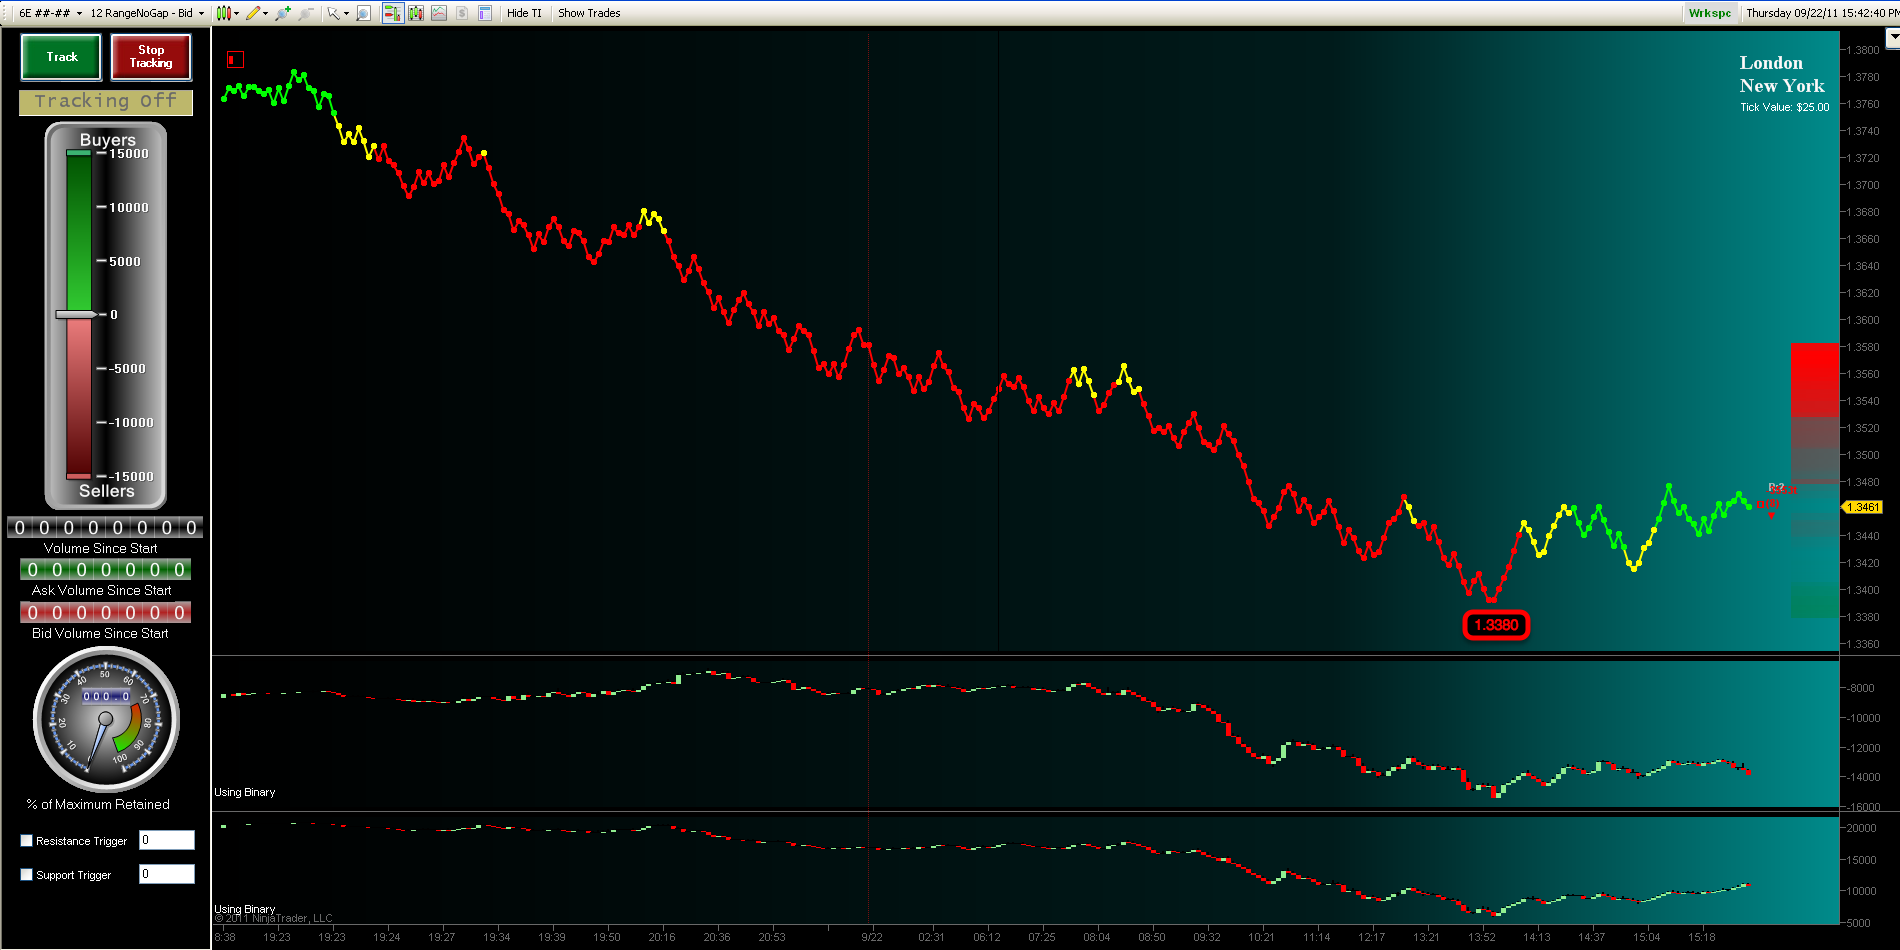This screenshot has width=1900, height=950.
Task: Select the pencil drawing tools icon
Action: point(253,13)
